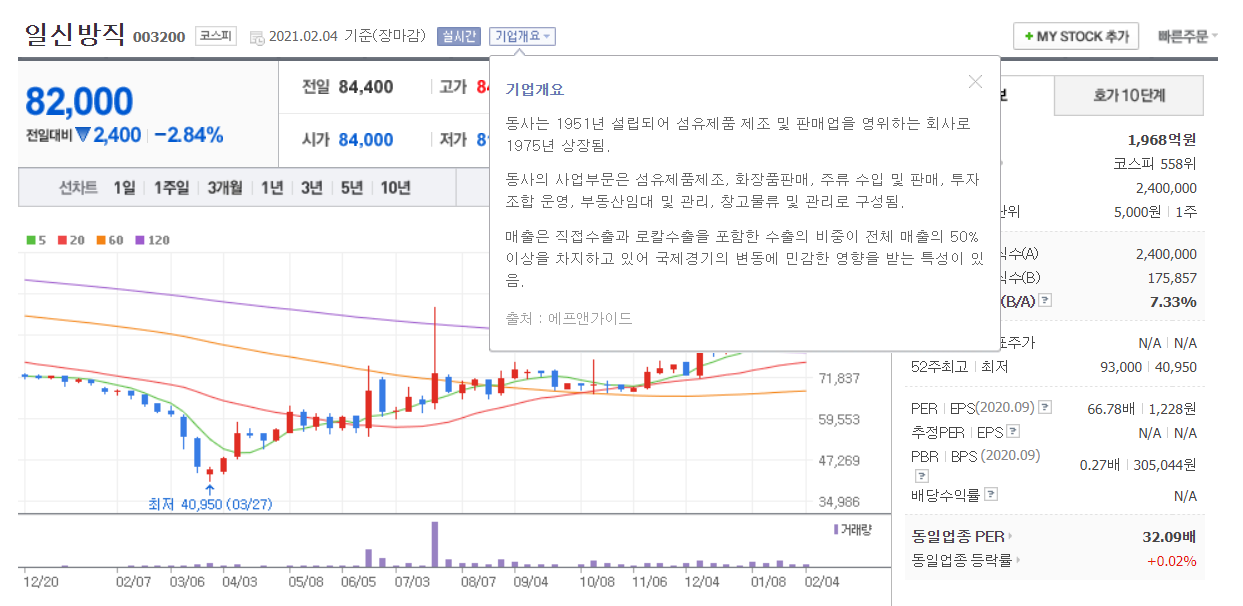Click the 실시간 badge
Image resolution: width=1243 pixels, height=606 pixels.
pos(459,36)
